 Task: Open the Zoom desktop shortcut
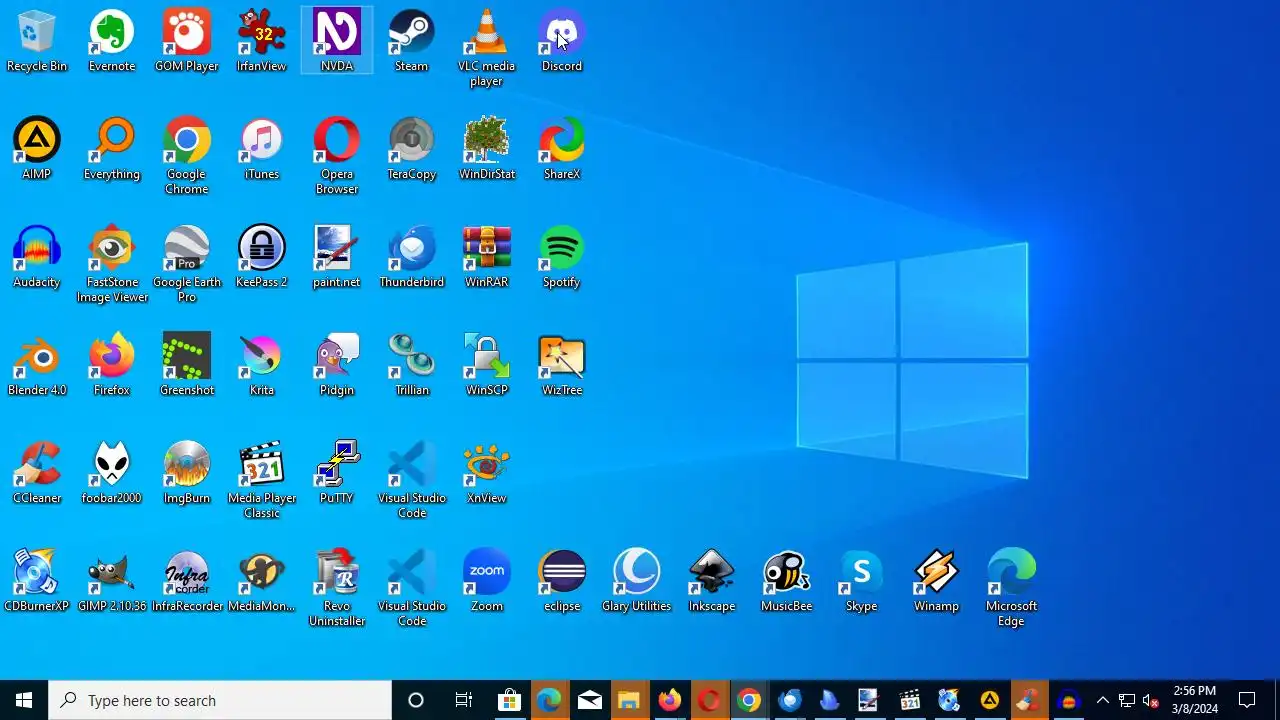[487, 581]
